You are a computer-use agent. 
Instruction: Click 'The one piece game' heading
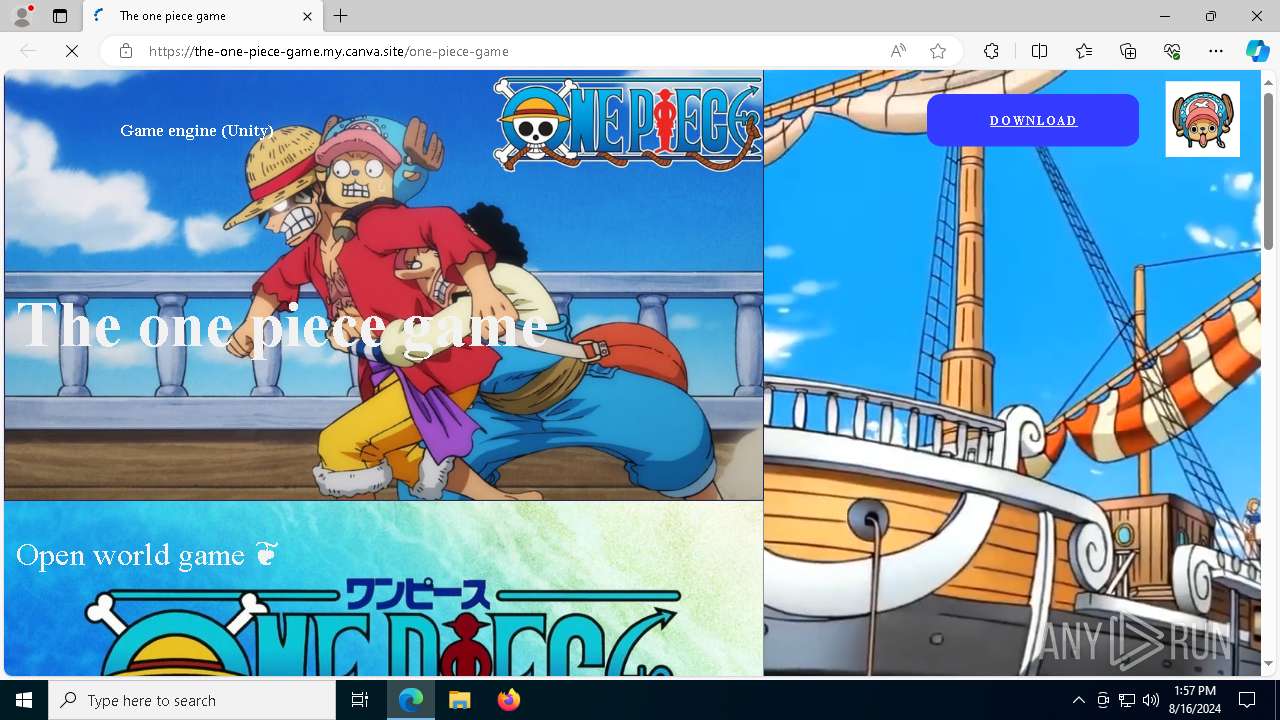coord(283,326)
